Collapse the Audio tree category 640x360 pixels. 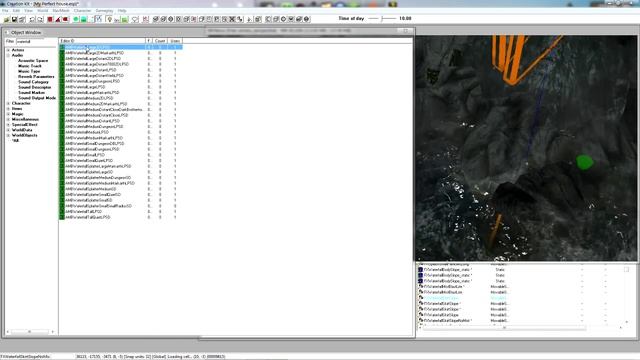(8, 55)
